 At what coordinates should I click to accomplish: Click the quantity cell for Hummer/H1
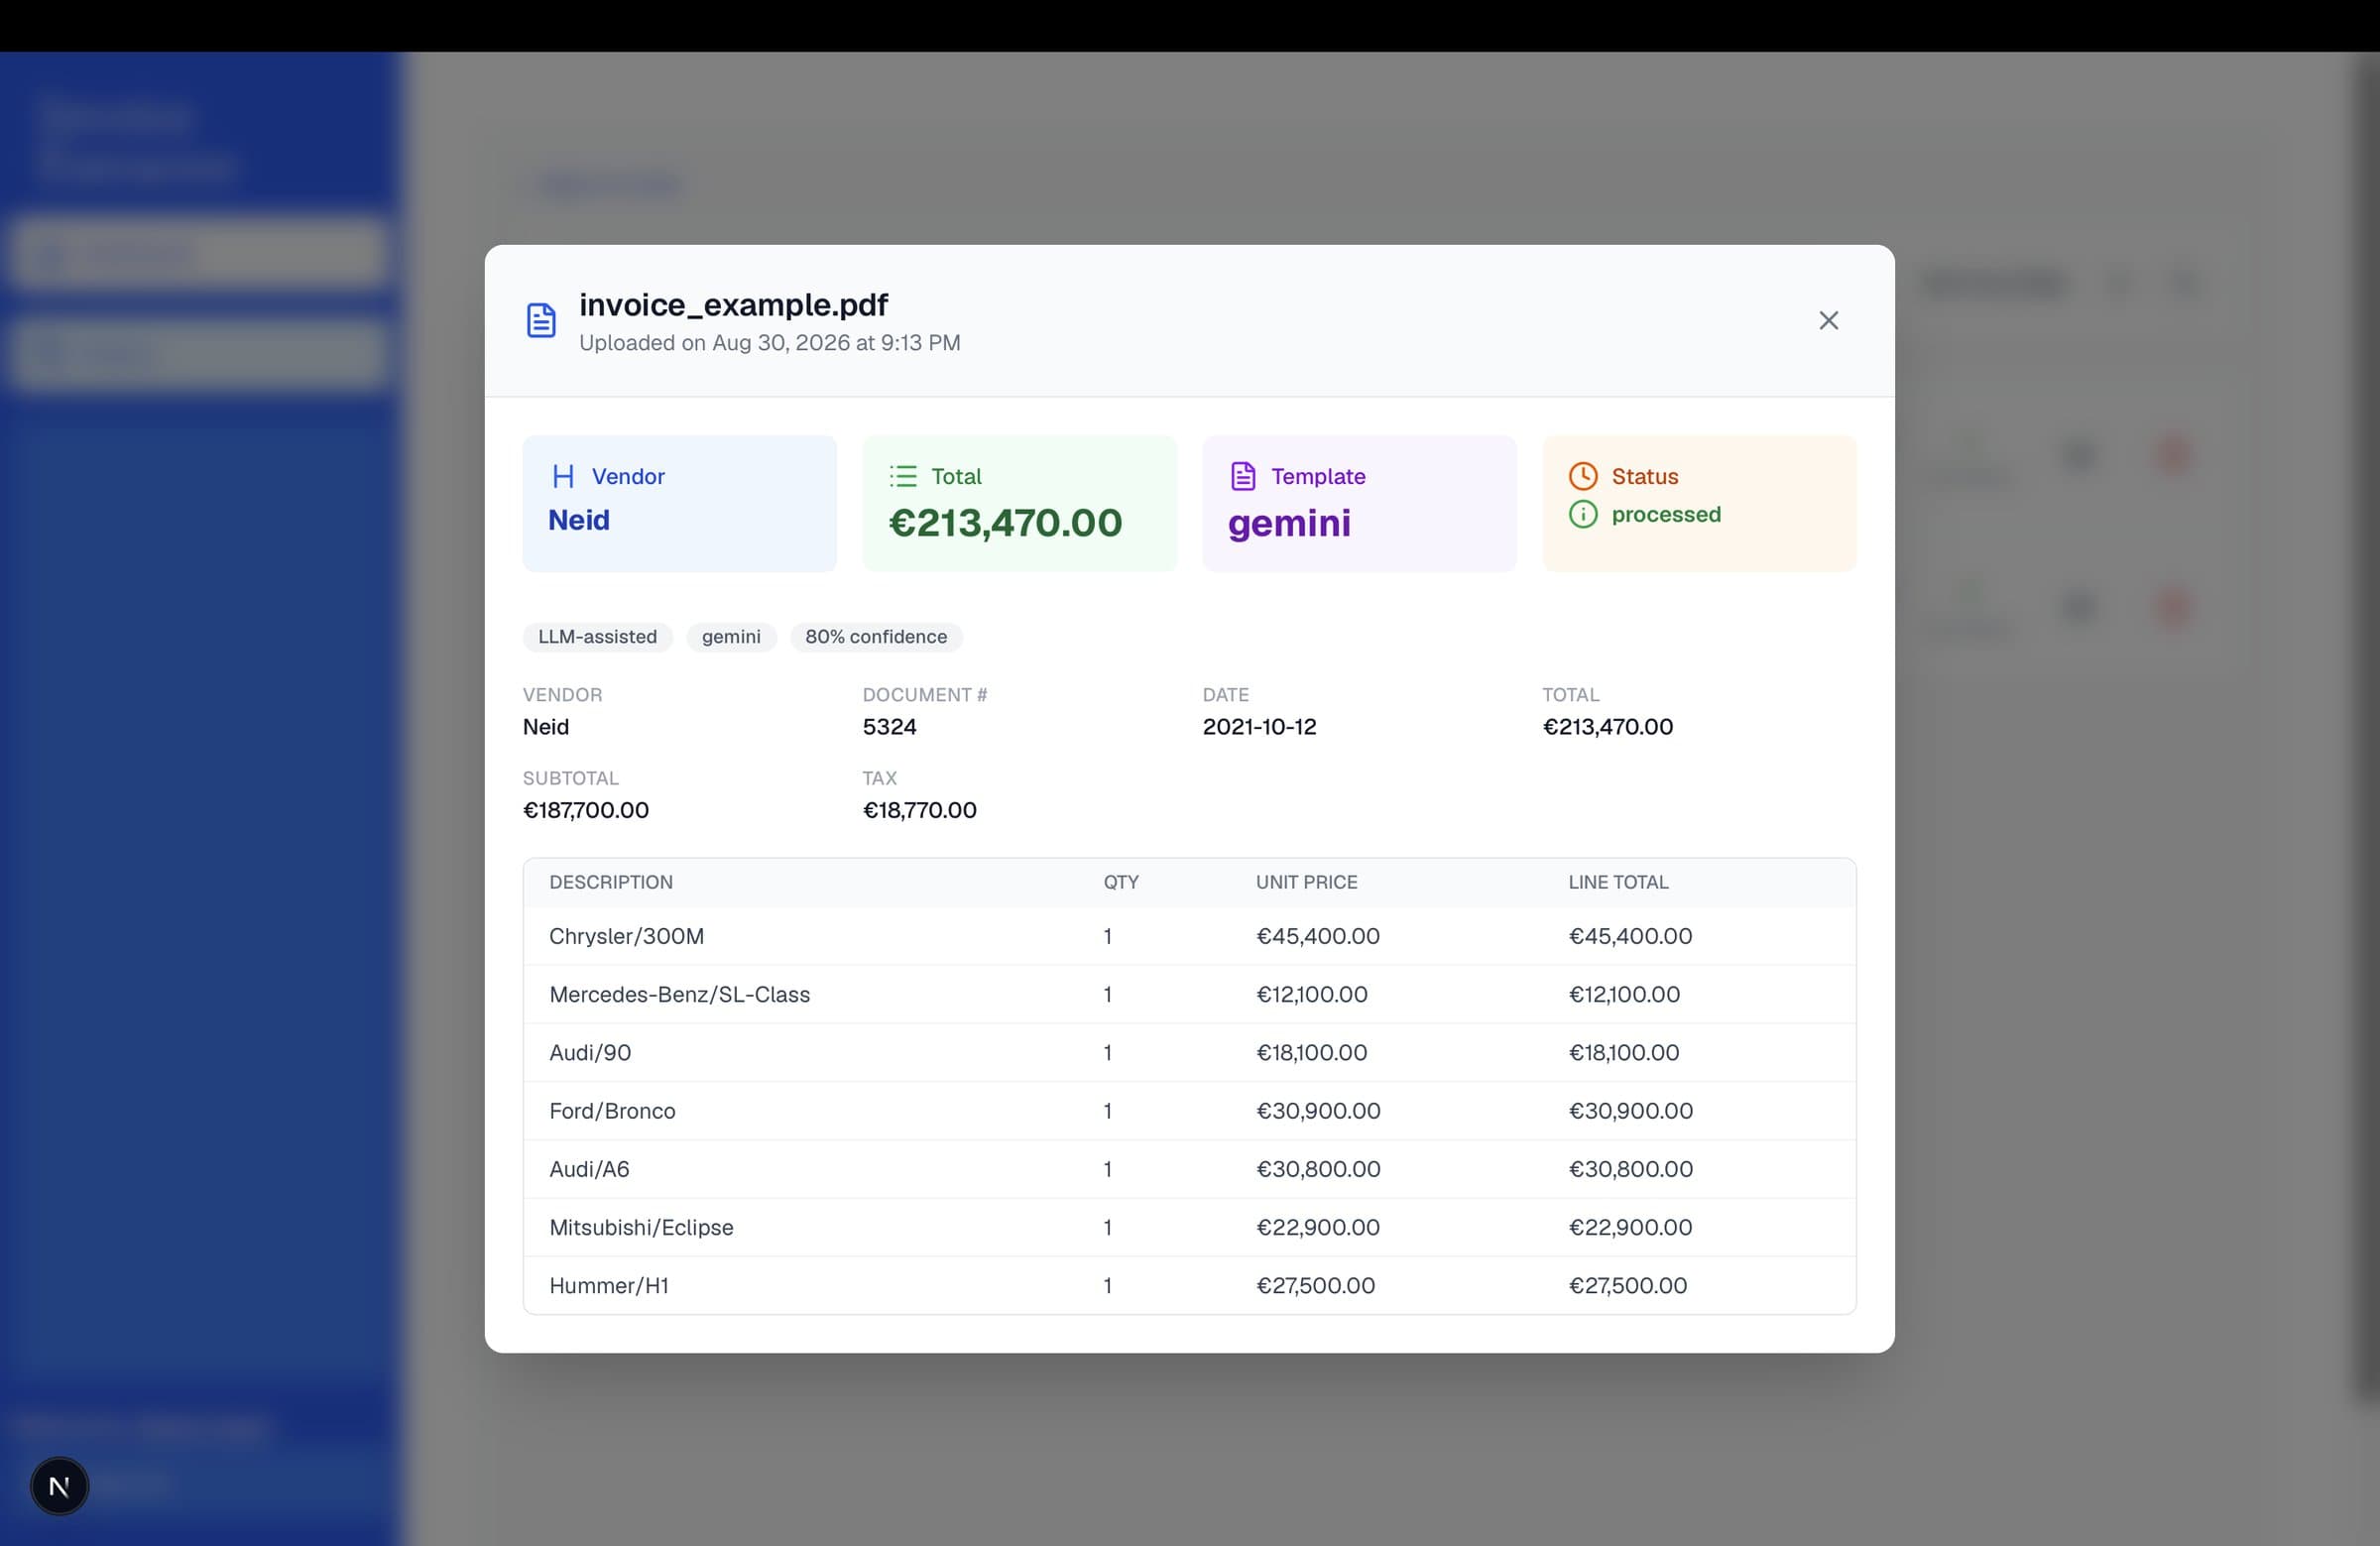tap(1108, 1285)
